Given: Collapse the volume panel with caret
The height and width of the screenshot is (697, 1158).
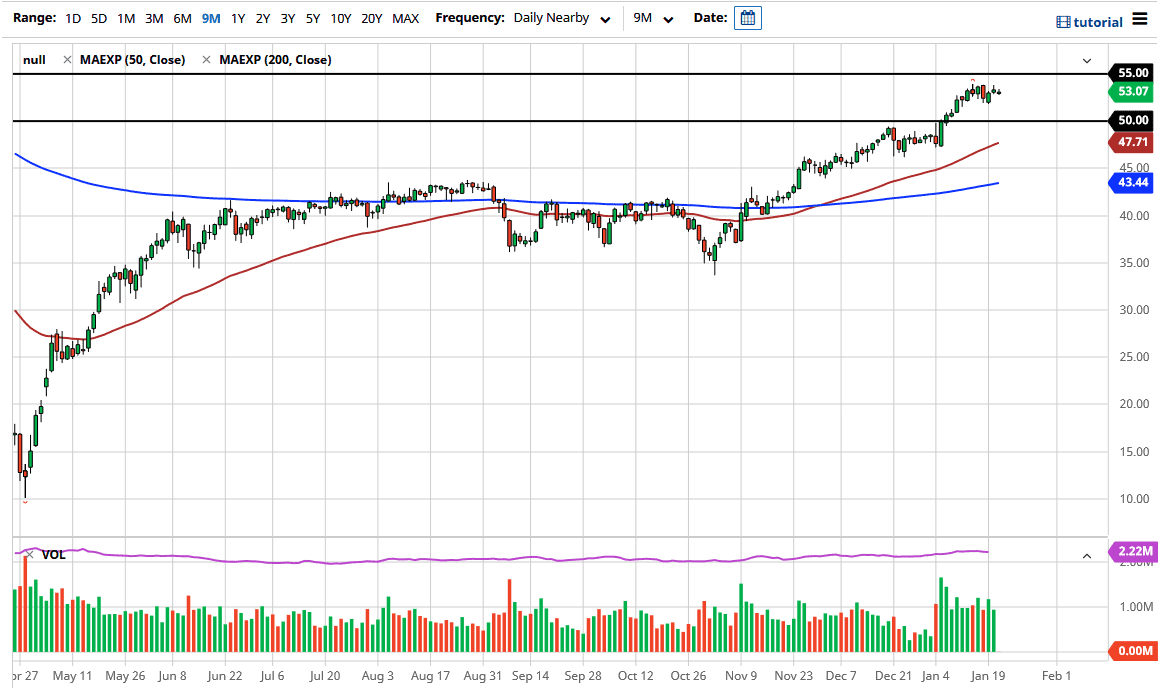Looking at the screenshot, I should click(x=1087, y=555).
